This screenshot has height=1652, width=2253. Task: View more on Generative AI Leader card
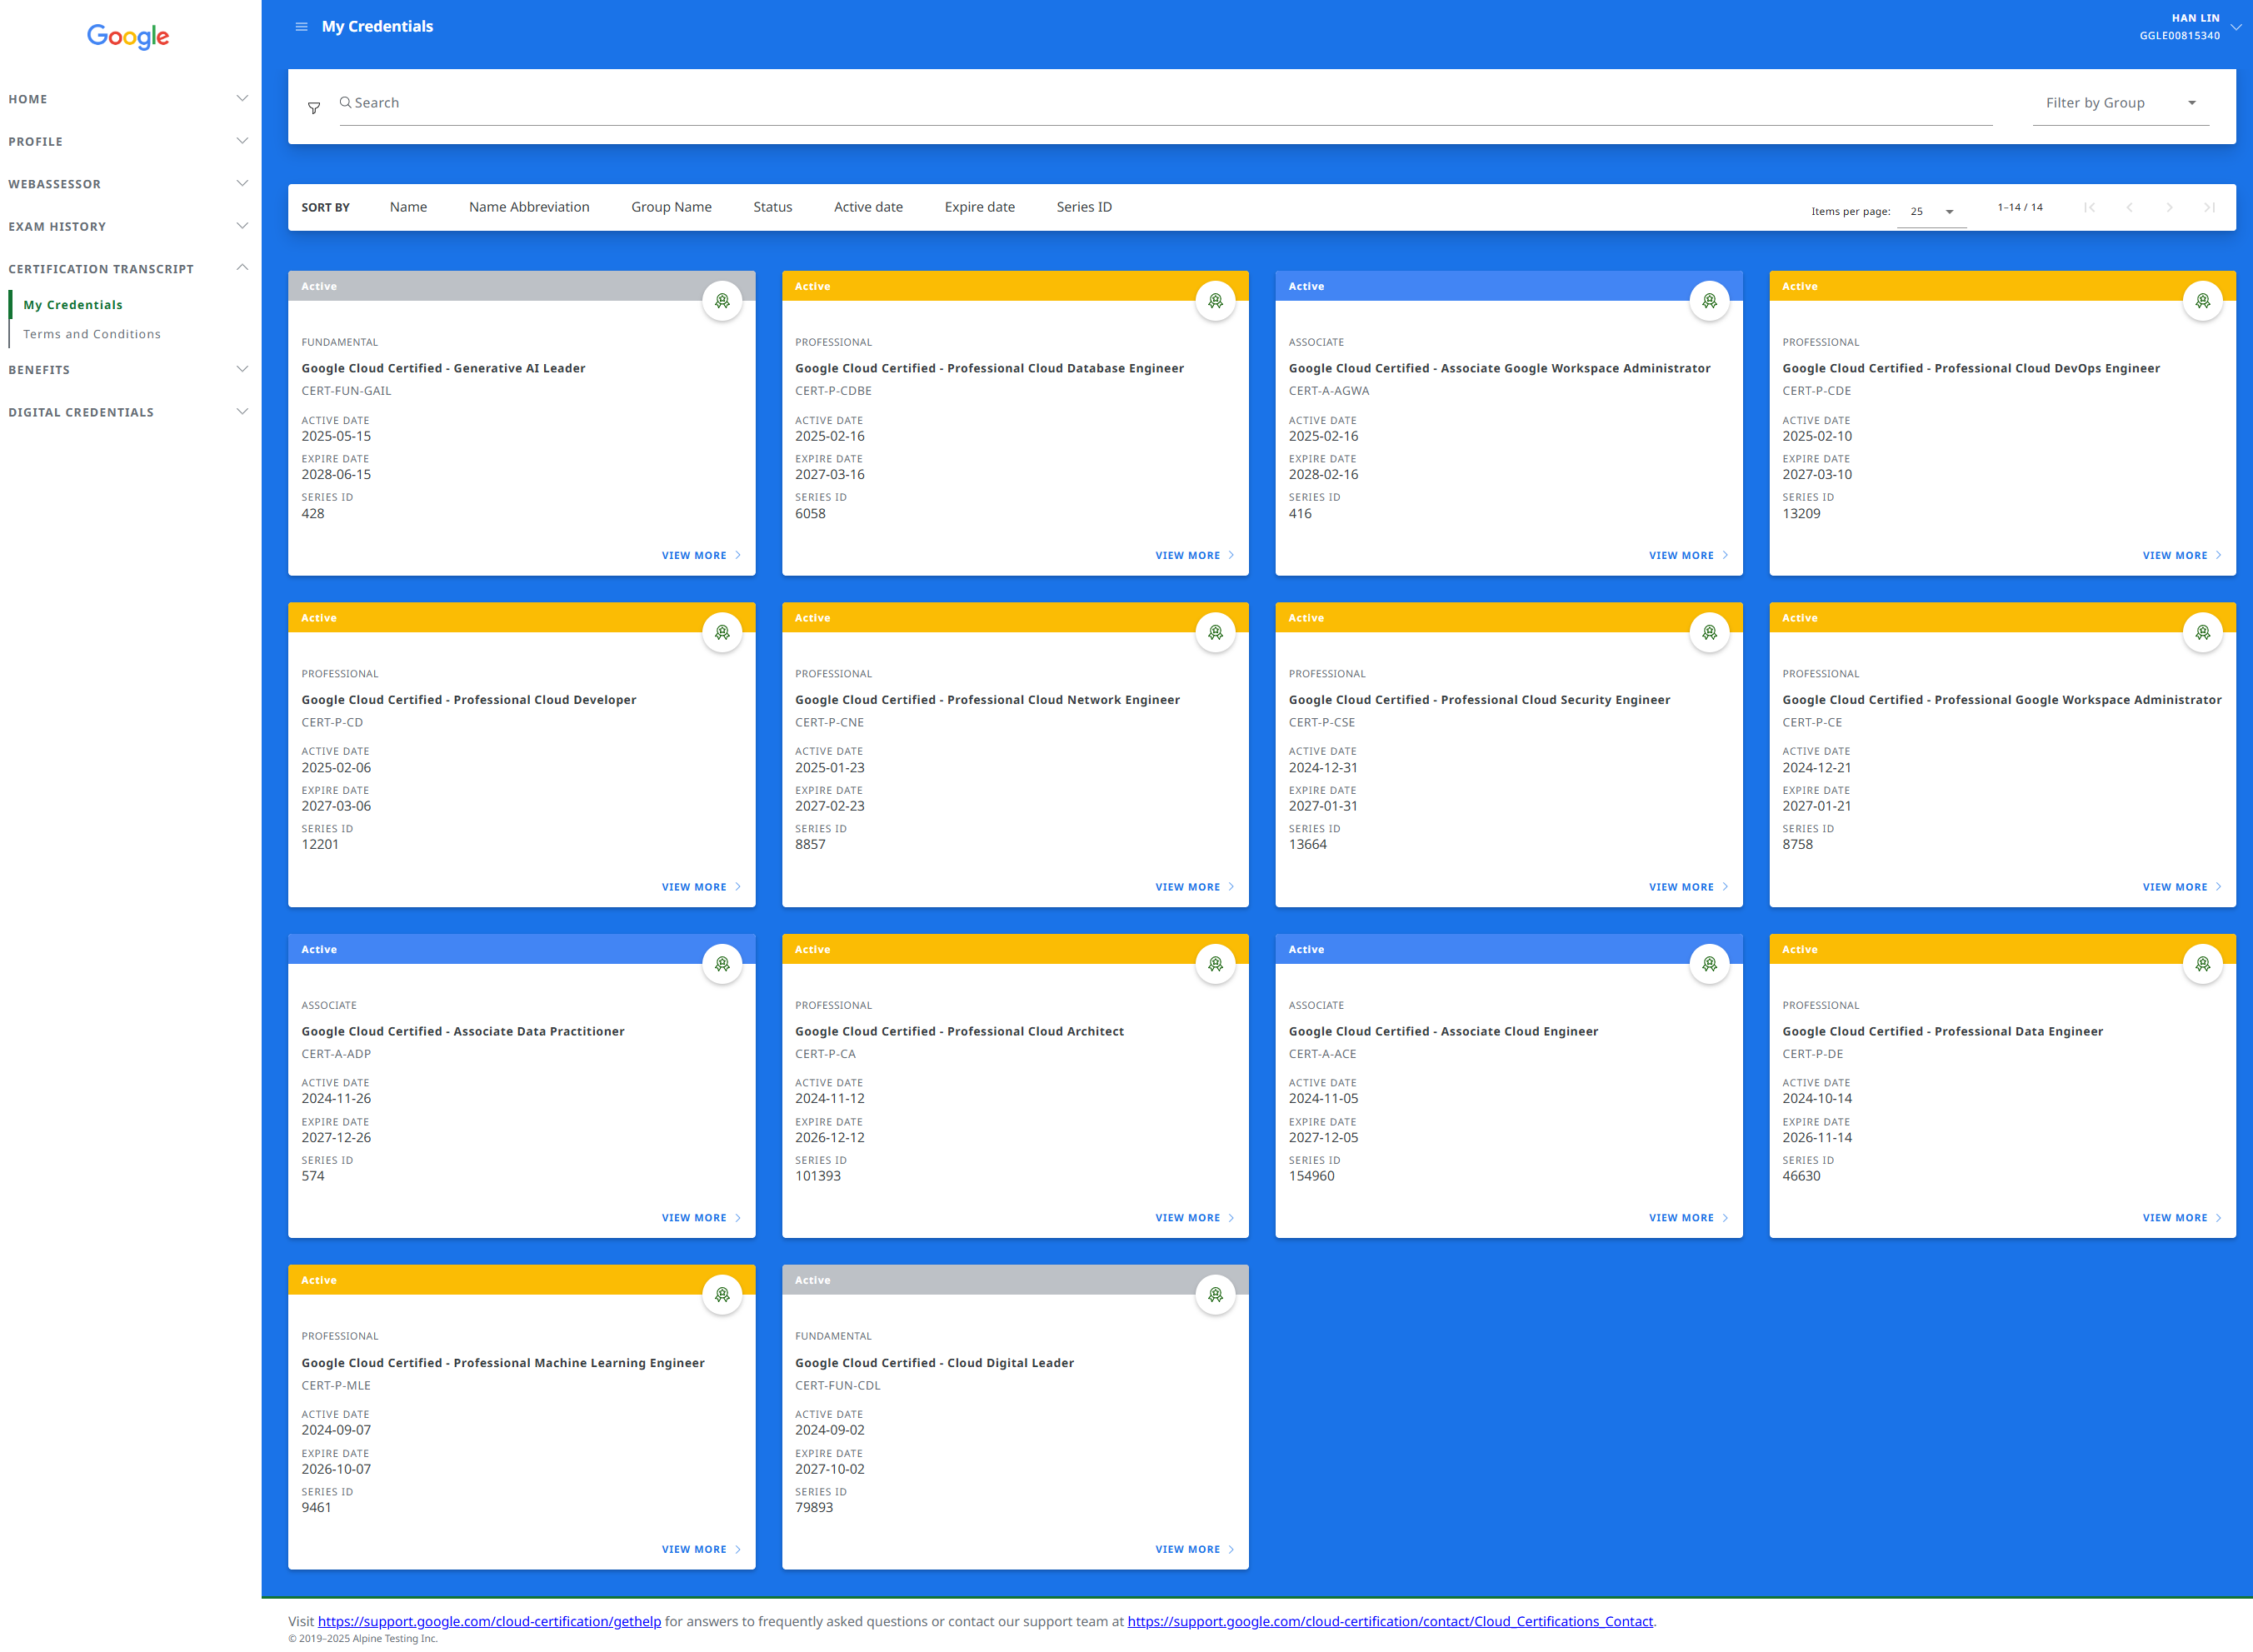[x=701, y=555]
